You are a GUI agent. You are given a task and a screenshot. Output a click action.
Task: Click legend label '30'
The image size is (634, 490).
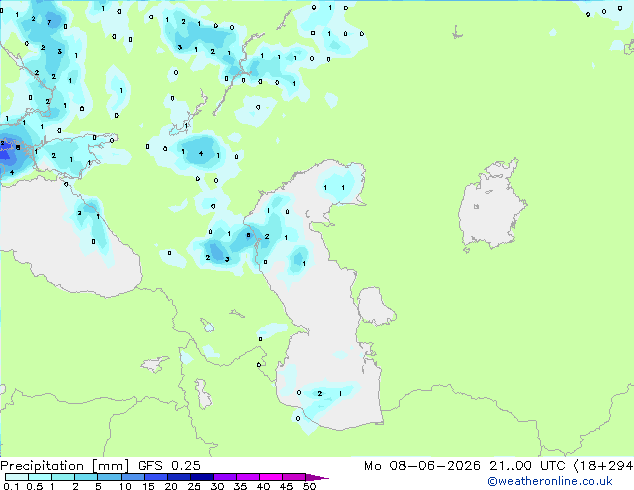[217, 486]
